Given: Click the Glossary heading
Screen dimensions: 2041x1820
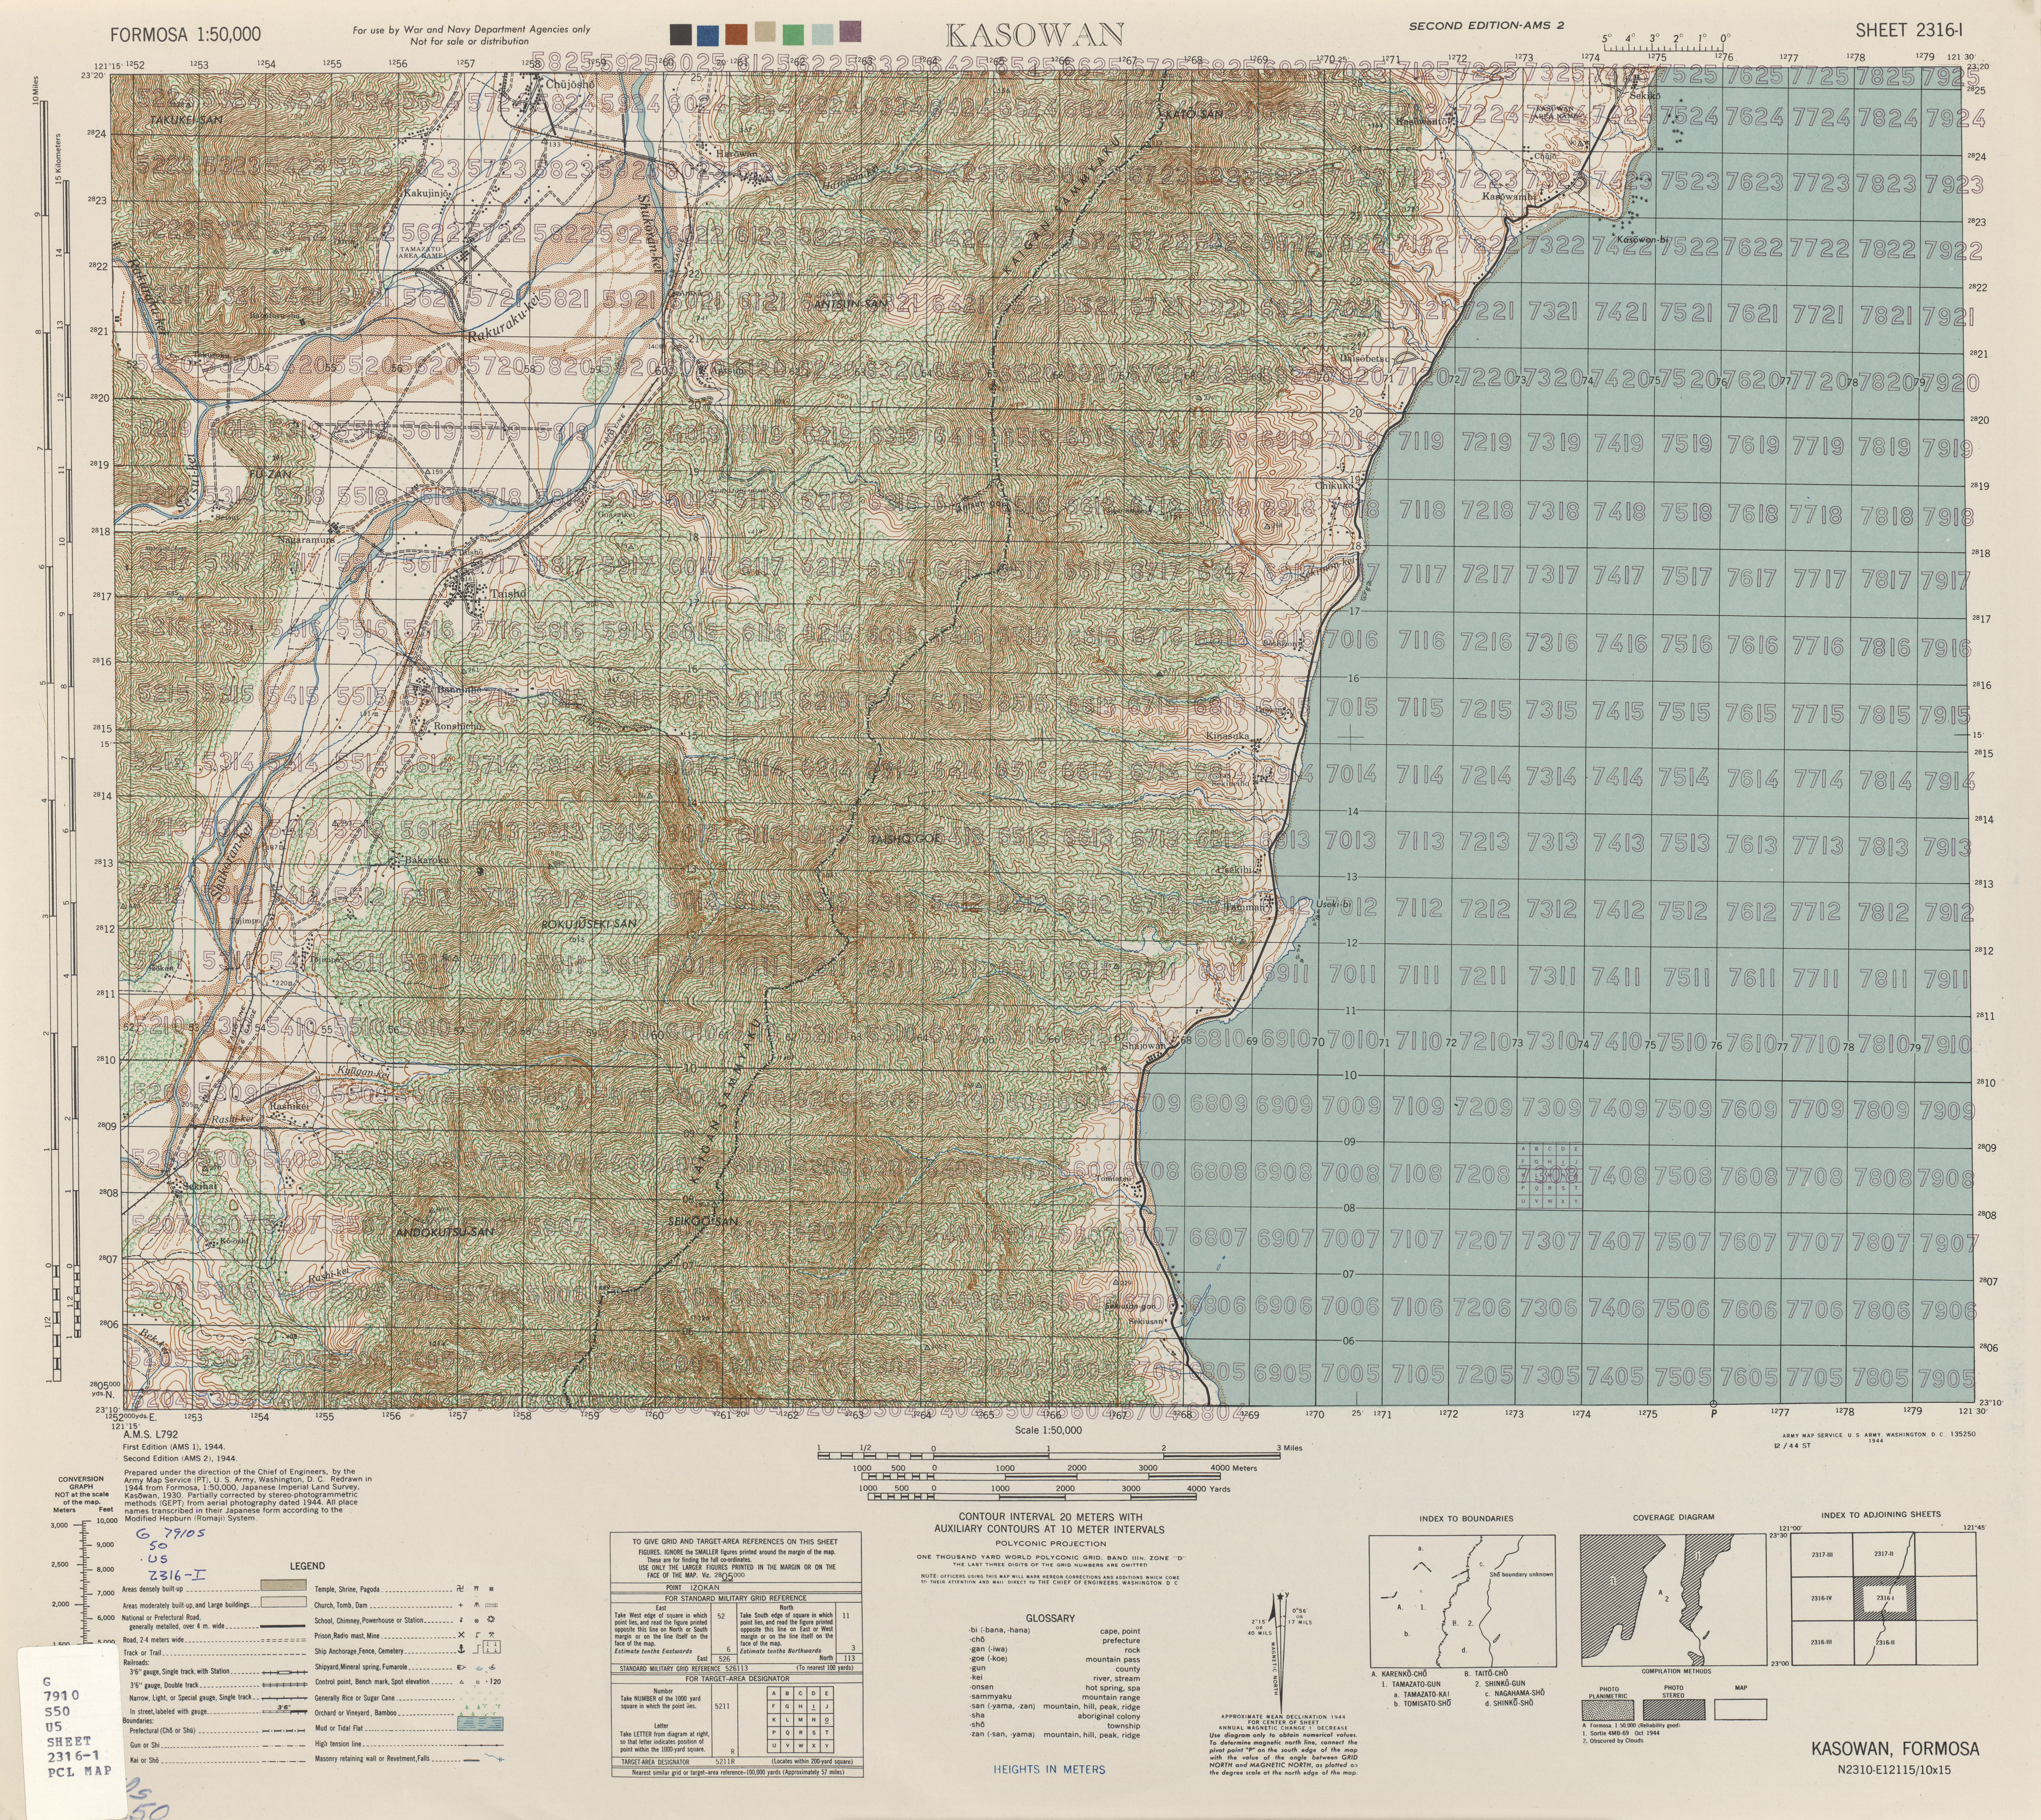Looking at the screenshot, I should [1050, 1618].
